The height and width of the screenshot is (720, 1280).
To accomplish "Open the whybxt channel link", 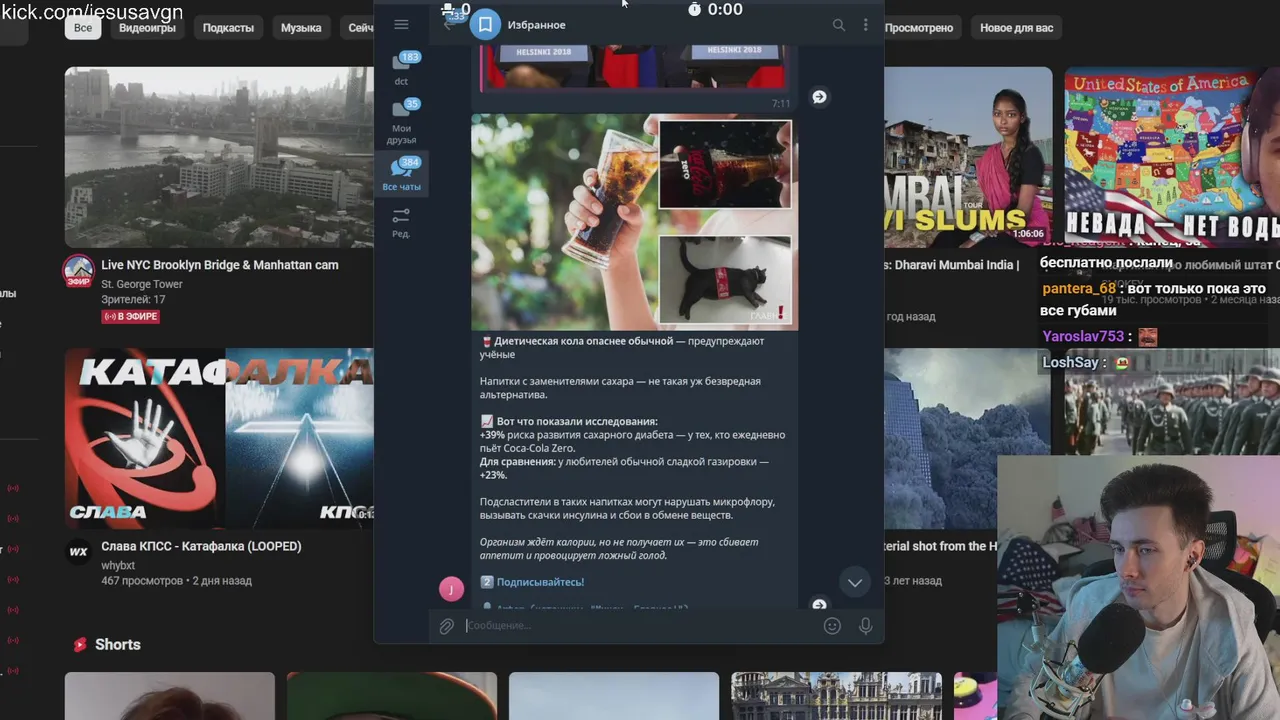I will pyautogui.click(x=118, y=565).
